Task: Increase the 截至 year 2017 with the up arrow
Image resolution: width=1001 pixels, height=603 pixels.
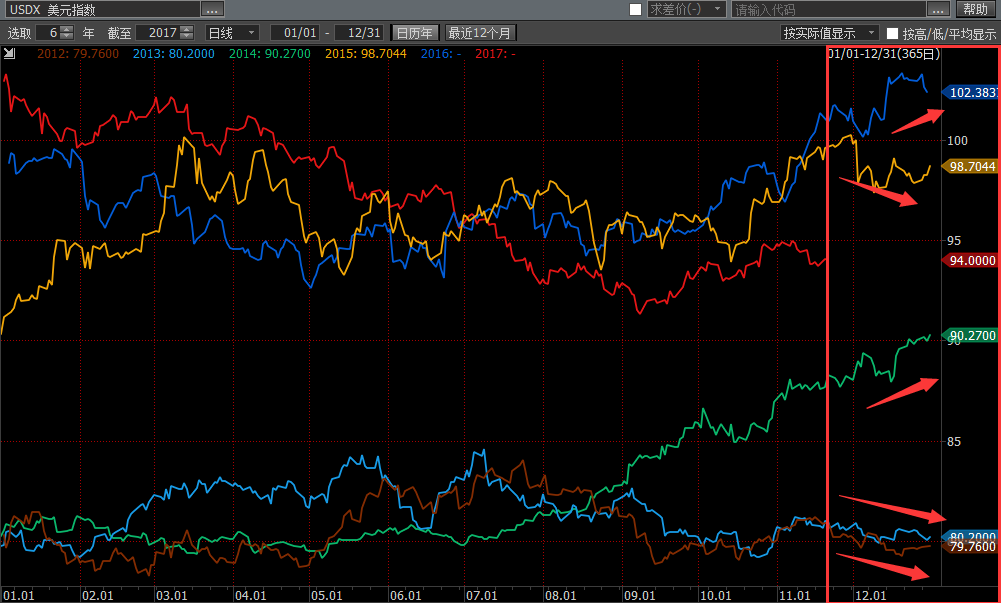Action: pyautogui.click(x=186, y=29)
